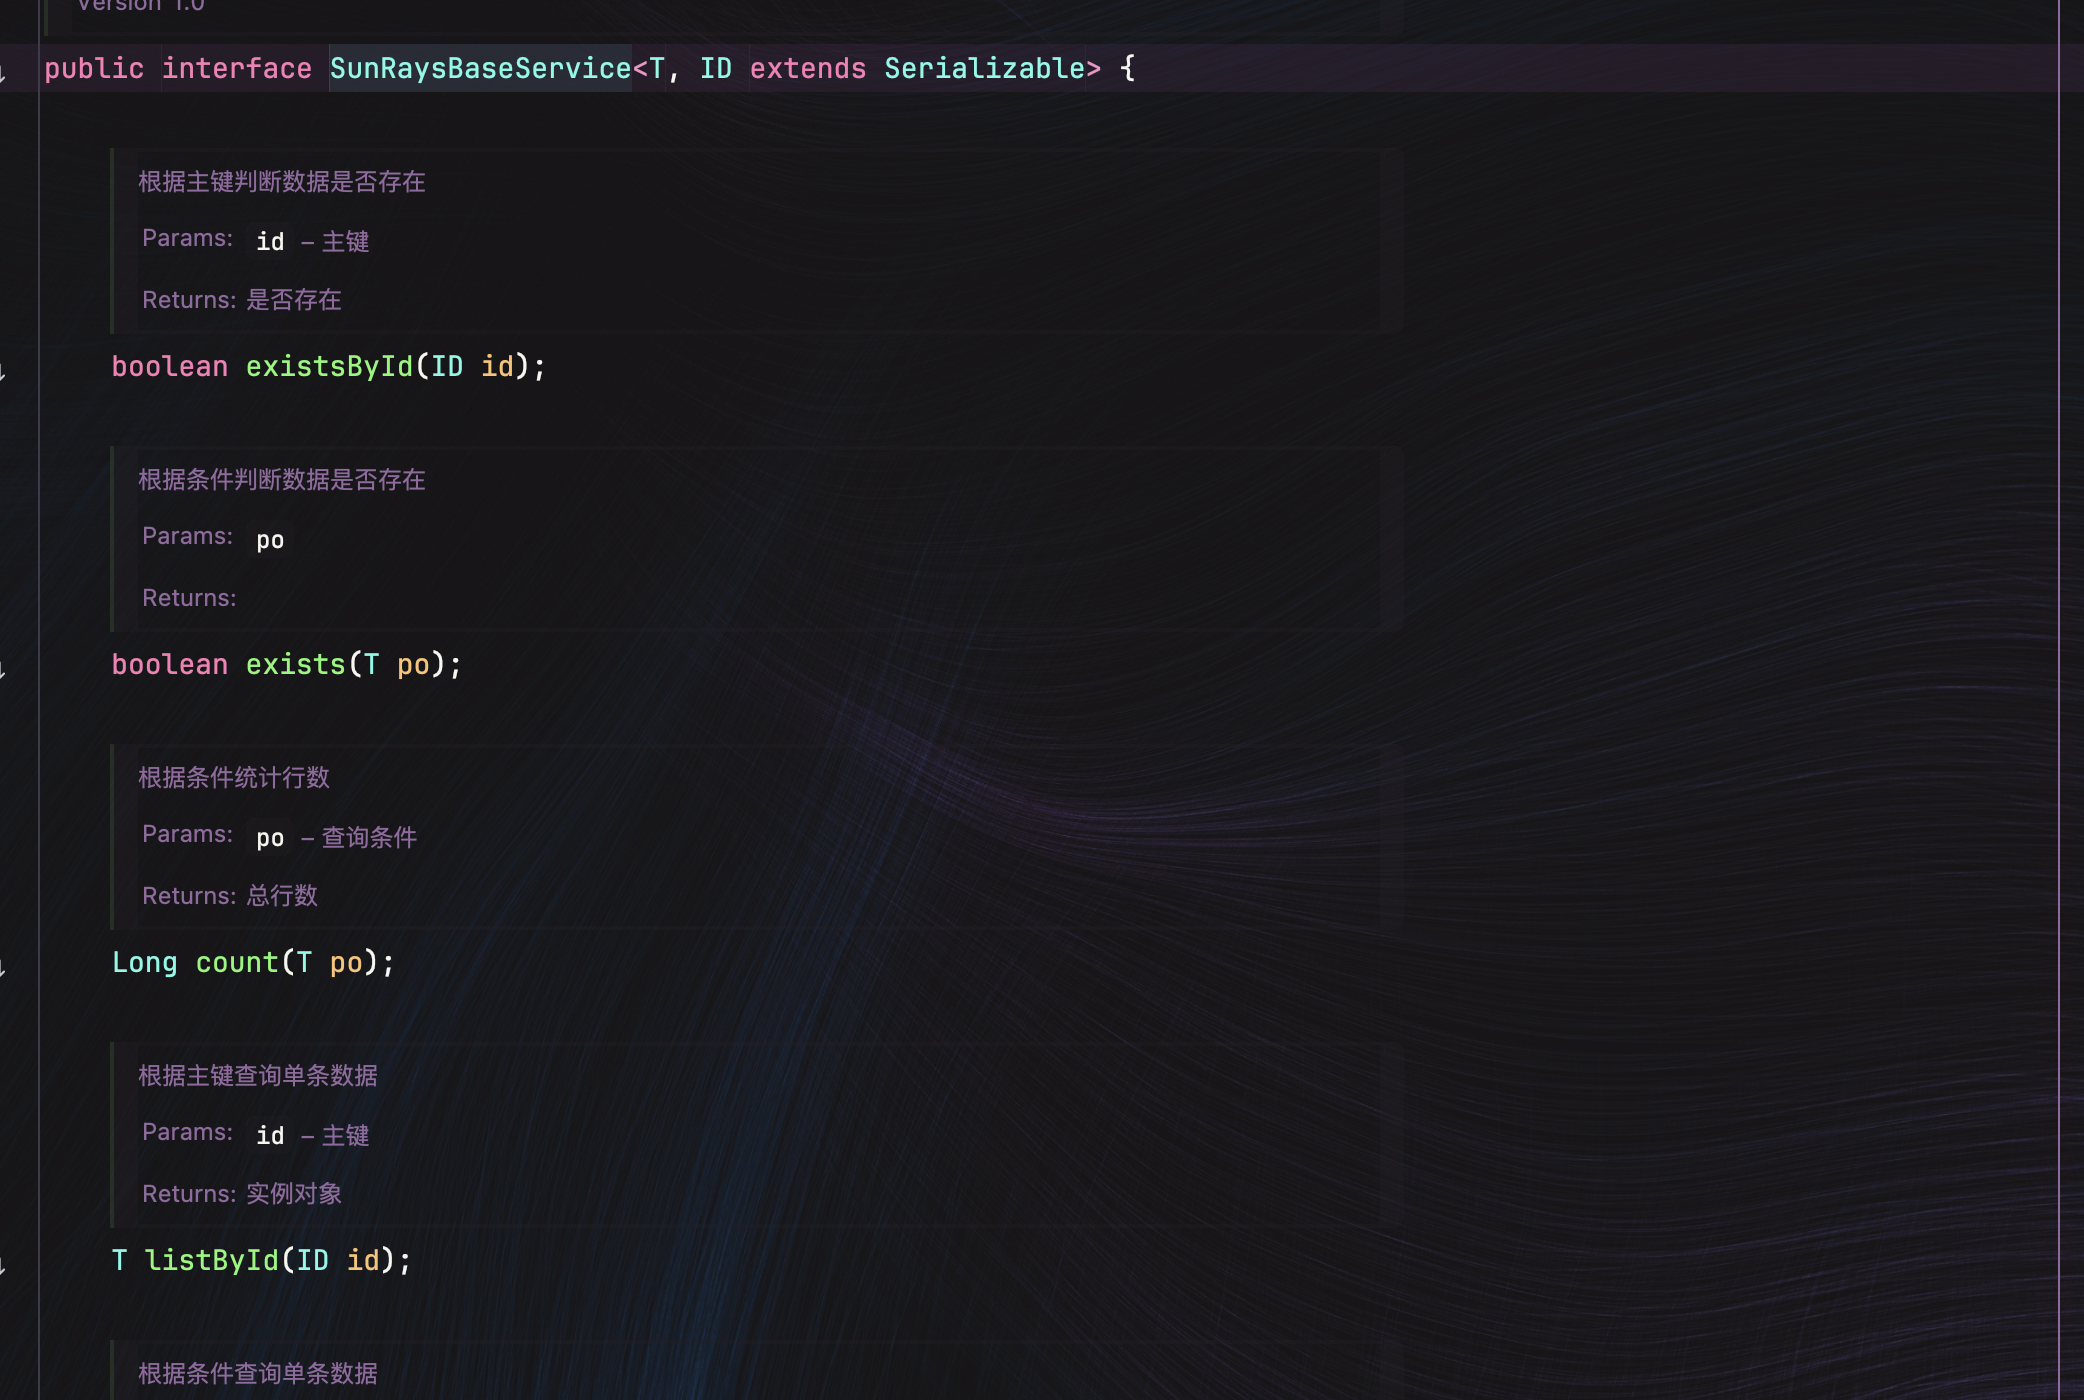
Task: Click the 'interface' keyword
Action: tap(237, 69)
